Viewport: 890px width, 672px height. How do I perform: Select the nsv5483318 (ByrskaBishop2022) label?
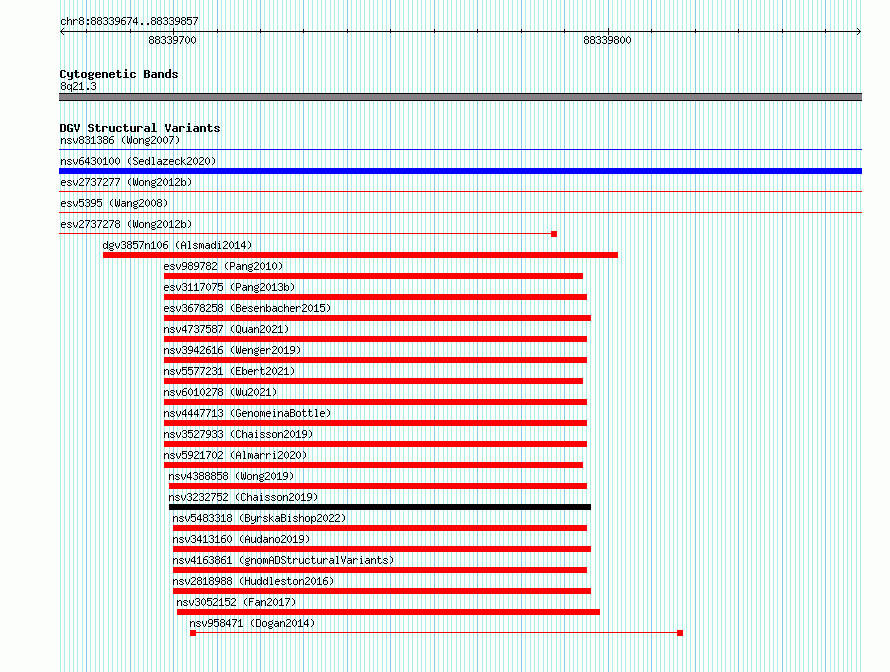point(259,518)
